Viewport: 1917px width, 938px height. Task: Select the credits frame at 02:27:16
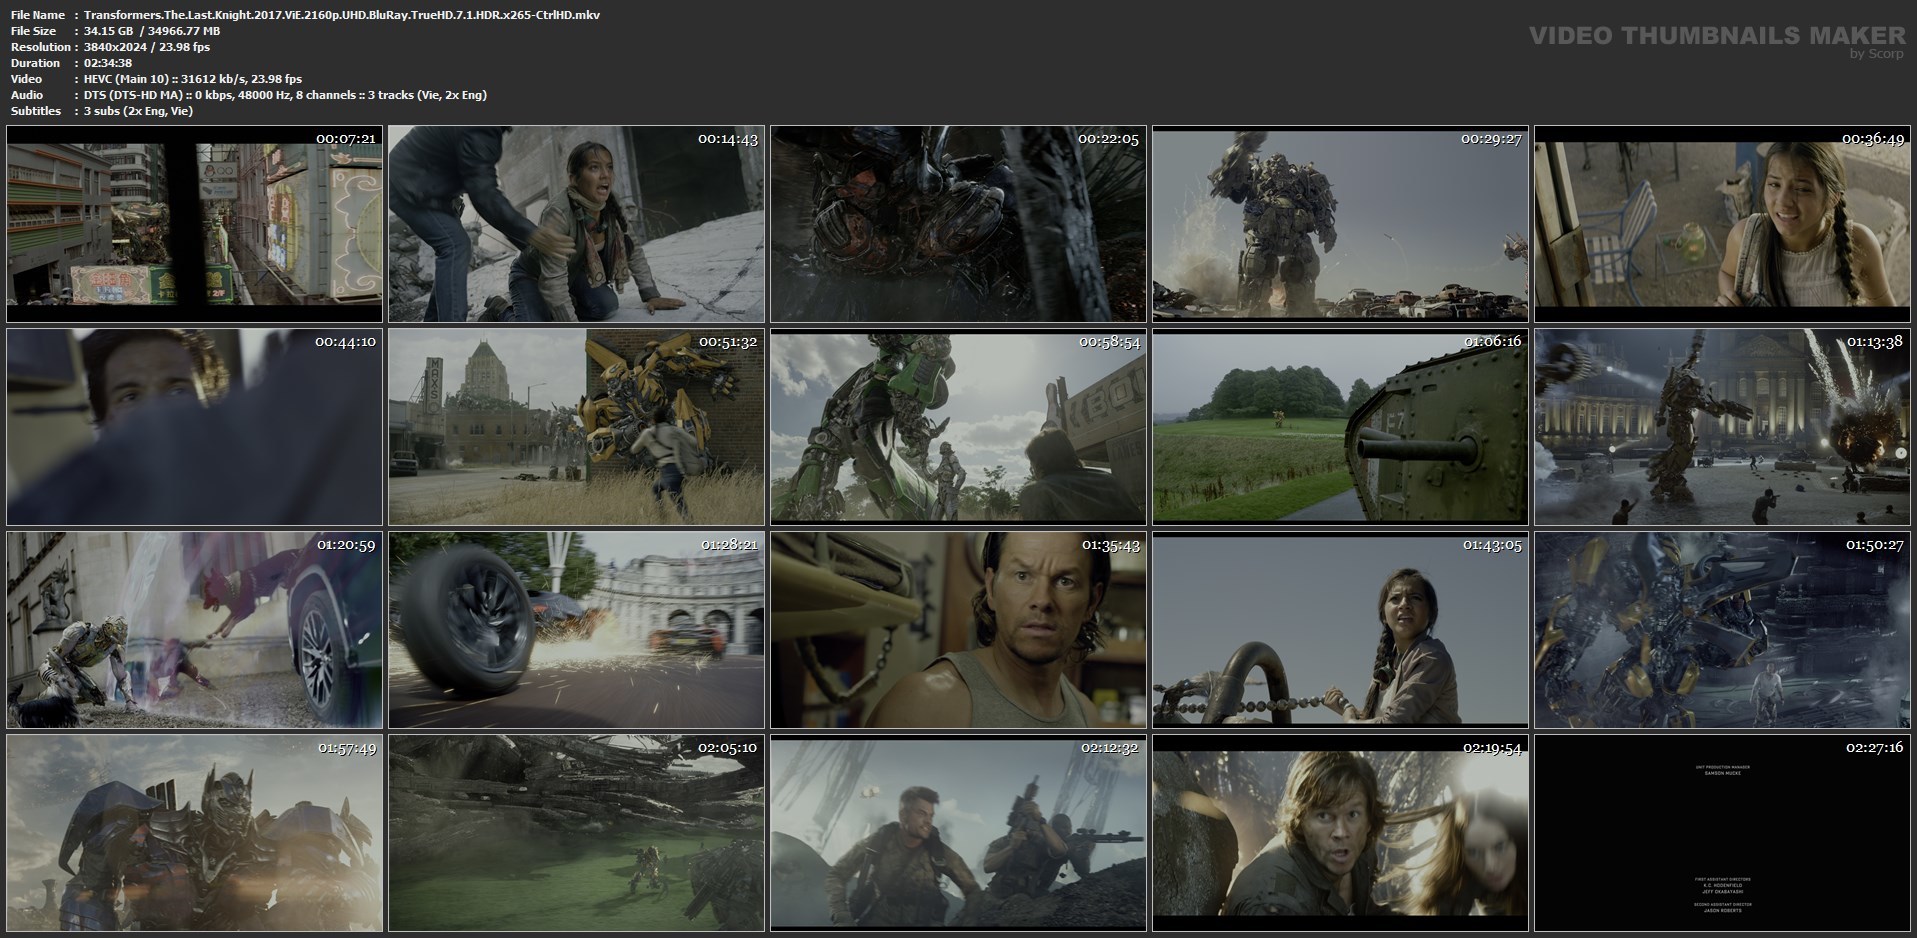coord(1722,833)
